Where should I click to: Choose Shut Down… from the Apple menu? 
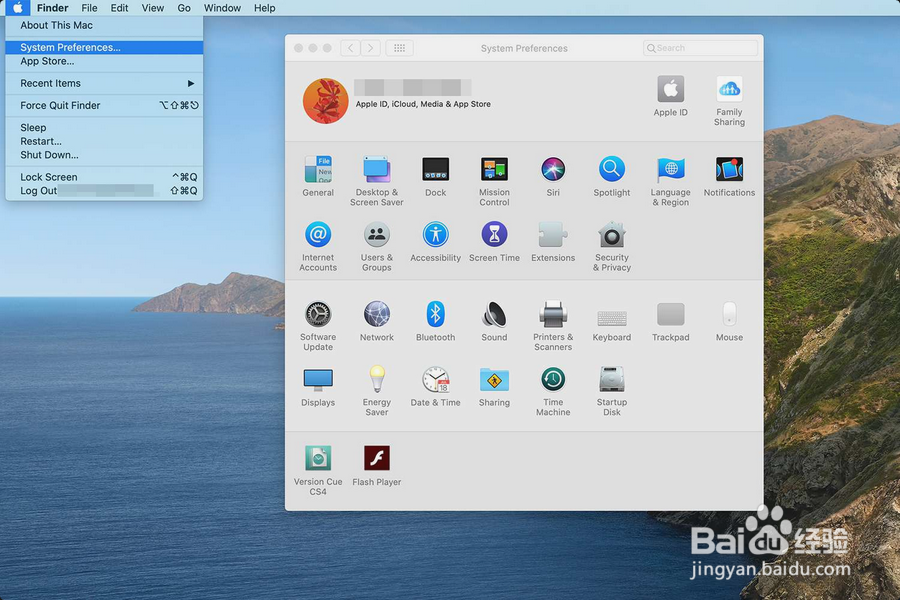[104, 155]
